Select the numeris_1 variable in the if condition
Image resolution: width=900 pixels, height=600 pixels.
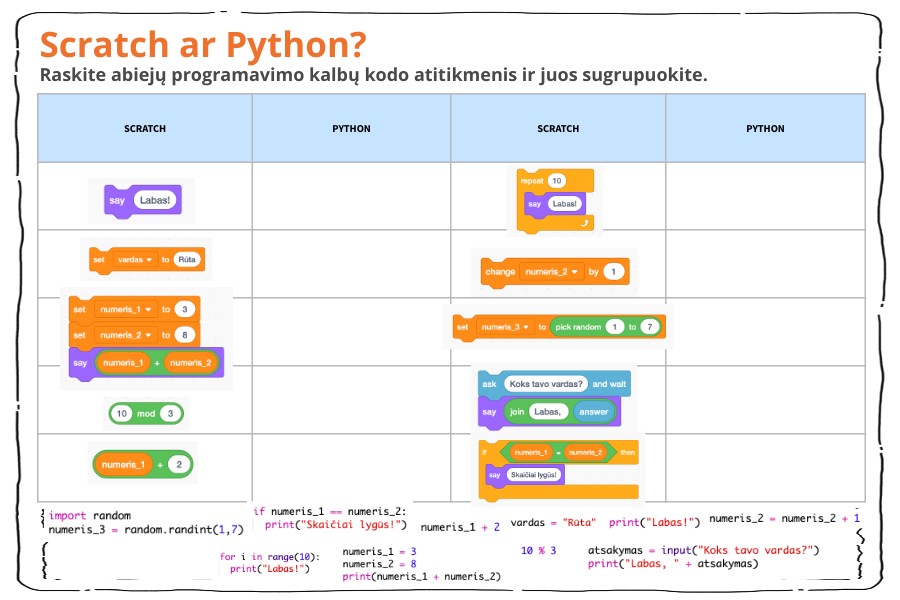point(531,452)
